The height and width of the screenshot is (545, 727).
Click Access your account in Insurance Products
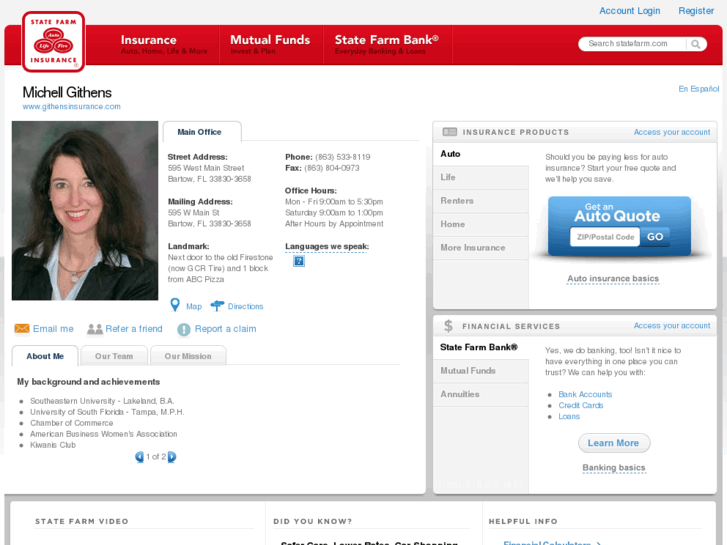click(x=672, y=132)
